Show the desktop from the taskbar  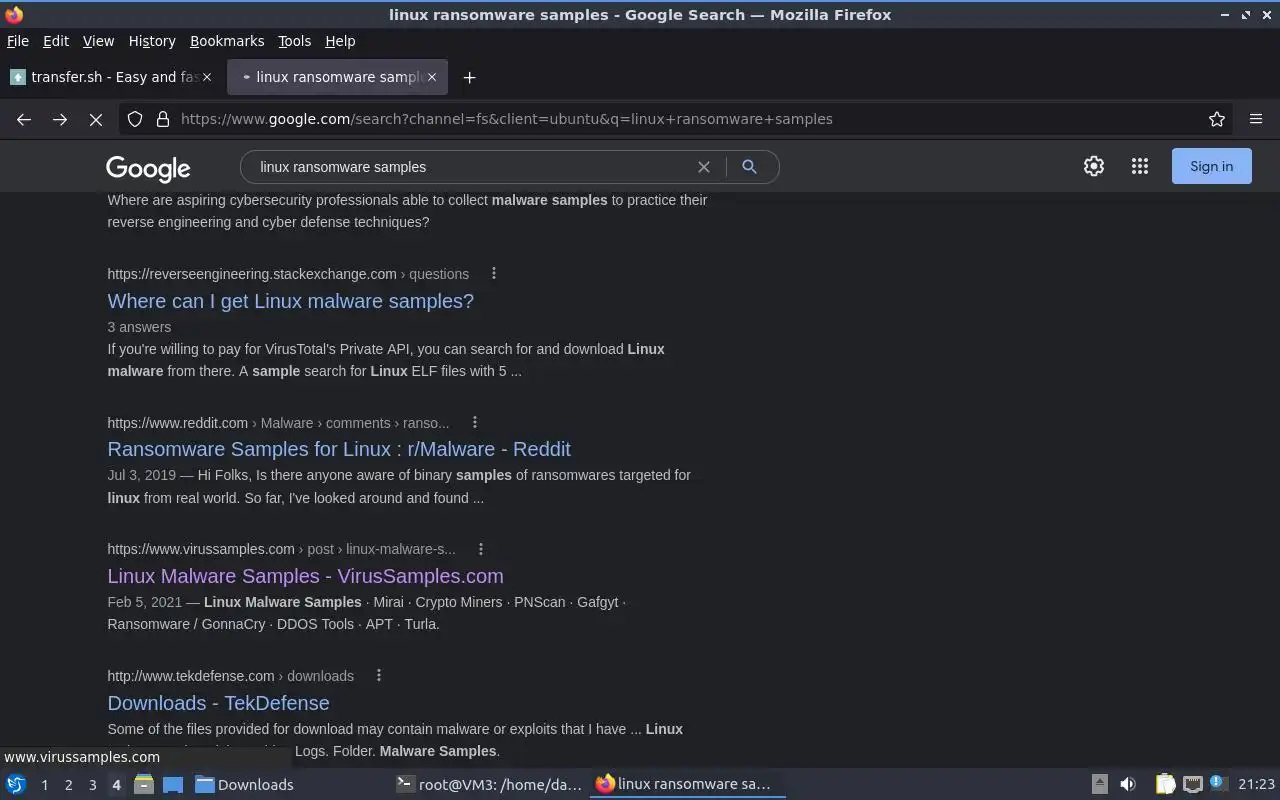173,784
